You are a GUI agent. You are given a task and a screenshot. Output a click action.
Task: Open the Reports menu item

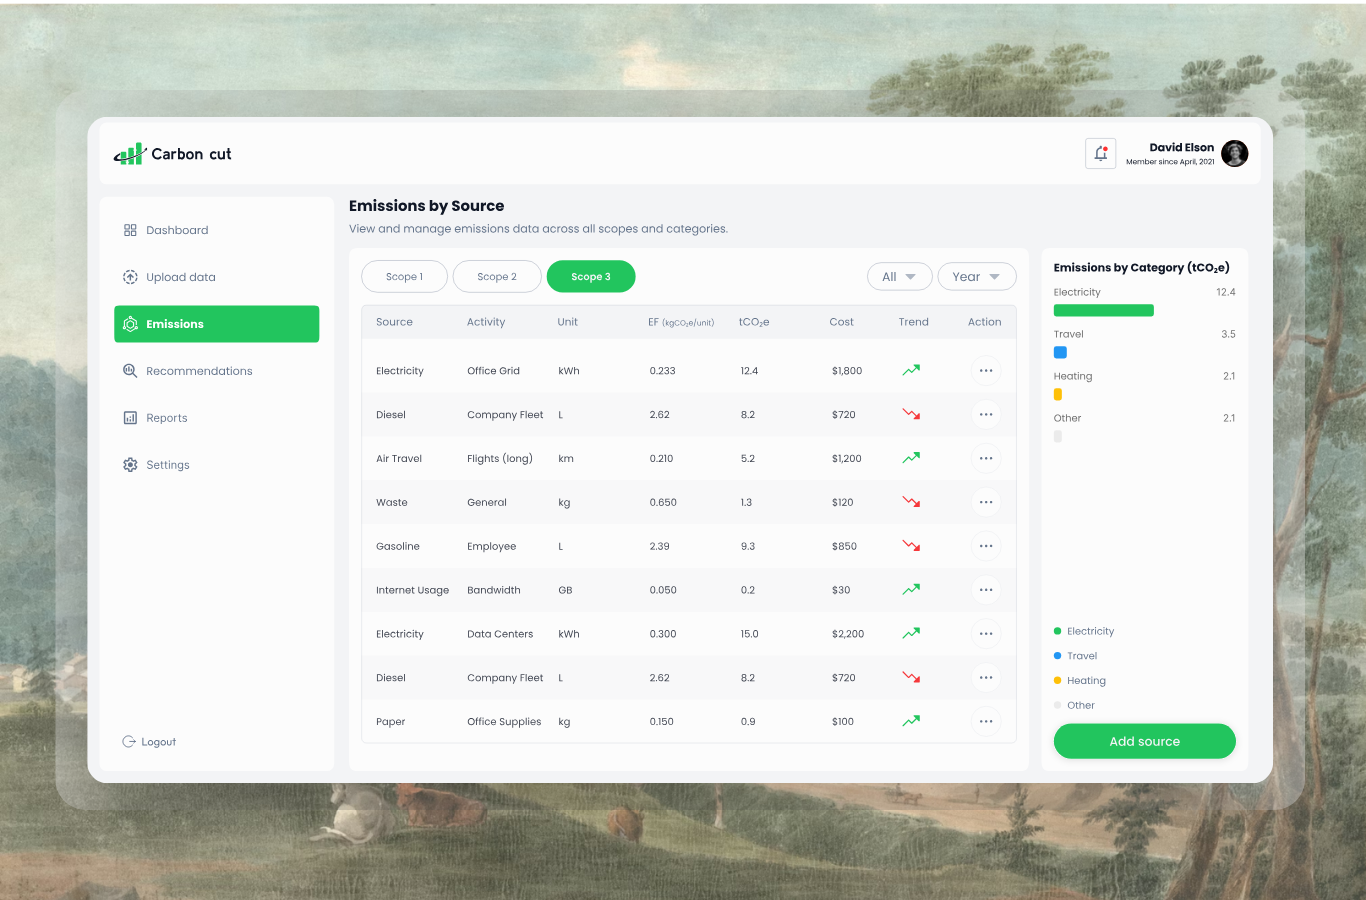[167, 418]
